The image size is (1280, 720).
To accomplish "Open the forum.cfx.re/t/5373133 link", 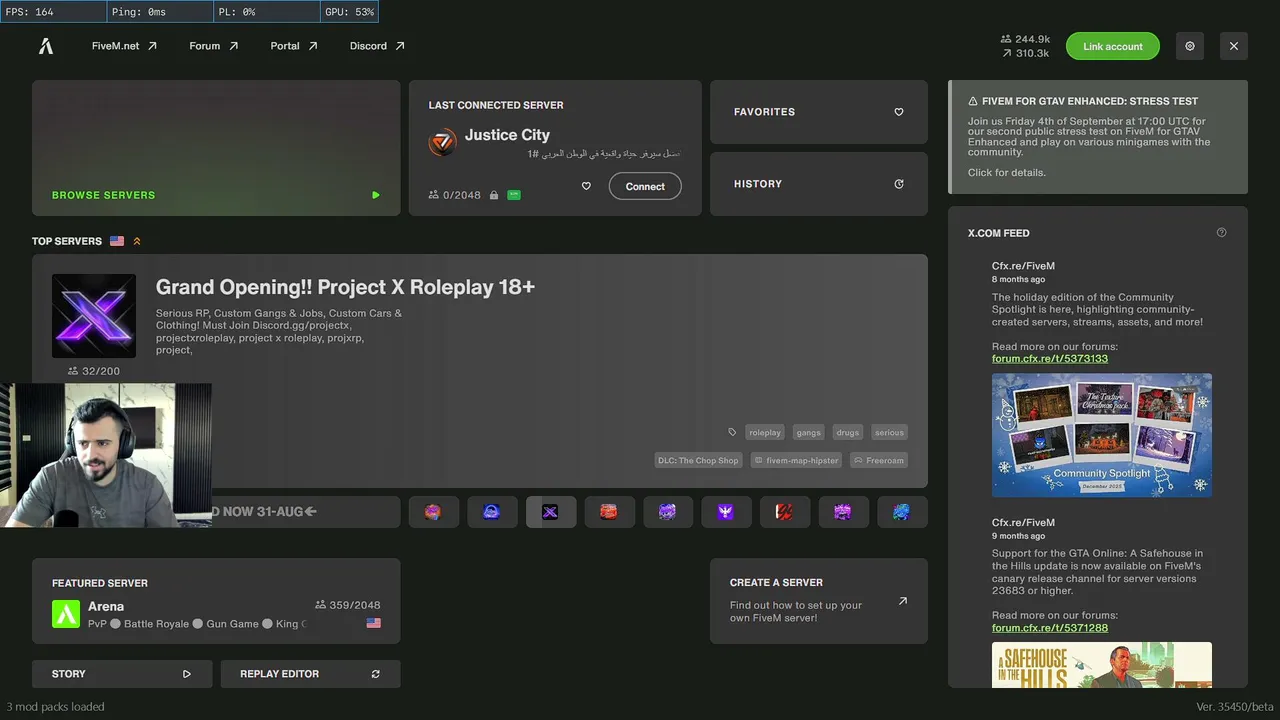I will [1050, 358].
